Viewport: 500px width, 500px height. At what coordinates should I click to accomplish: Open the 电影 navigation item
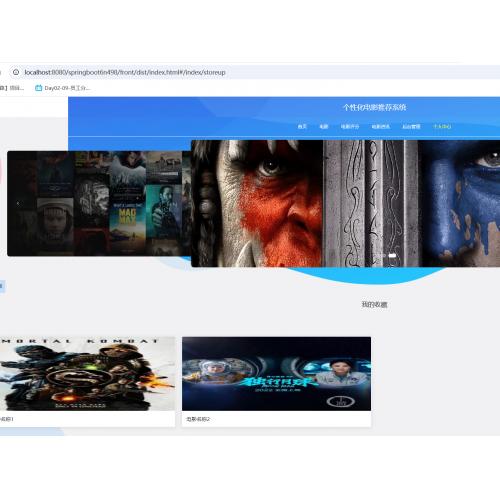pos(324,126)
